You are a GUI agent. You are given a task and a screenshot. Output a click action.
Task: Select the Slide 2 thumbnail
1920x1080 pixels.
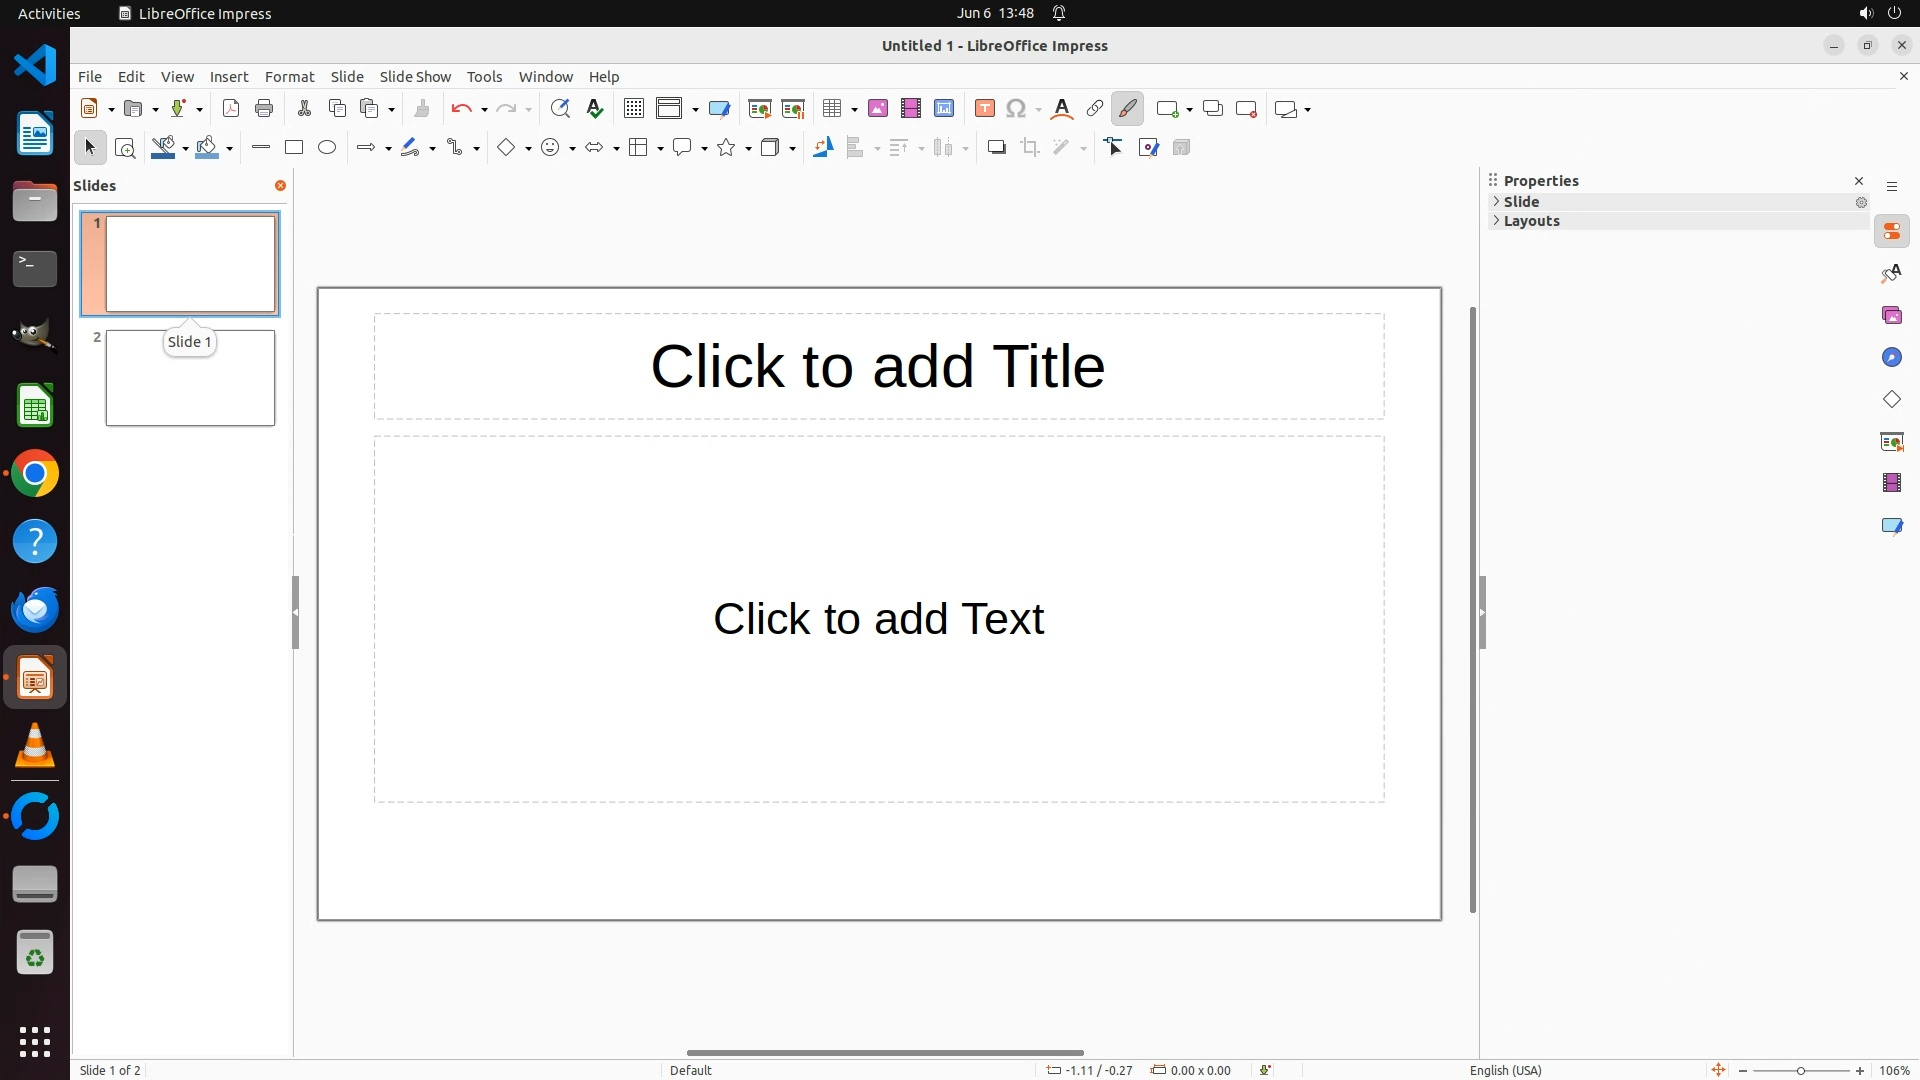click(190, 378)
